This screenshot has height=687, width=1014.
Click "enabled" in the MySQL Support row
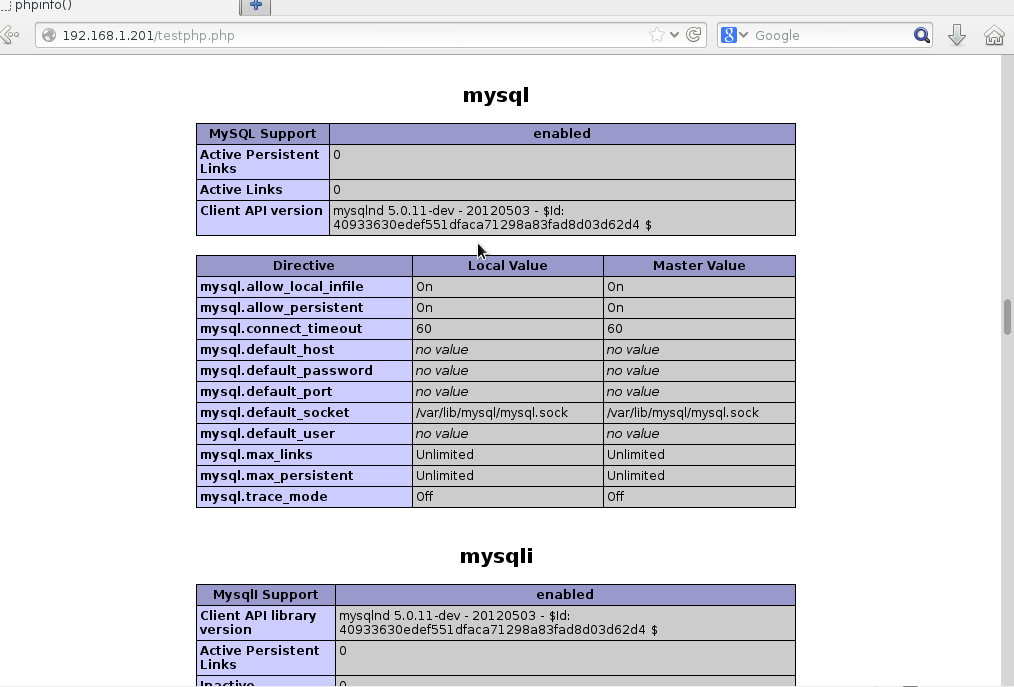coord(562,134)
